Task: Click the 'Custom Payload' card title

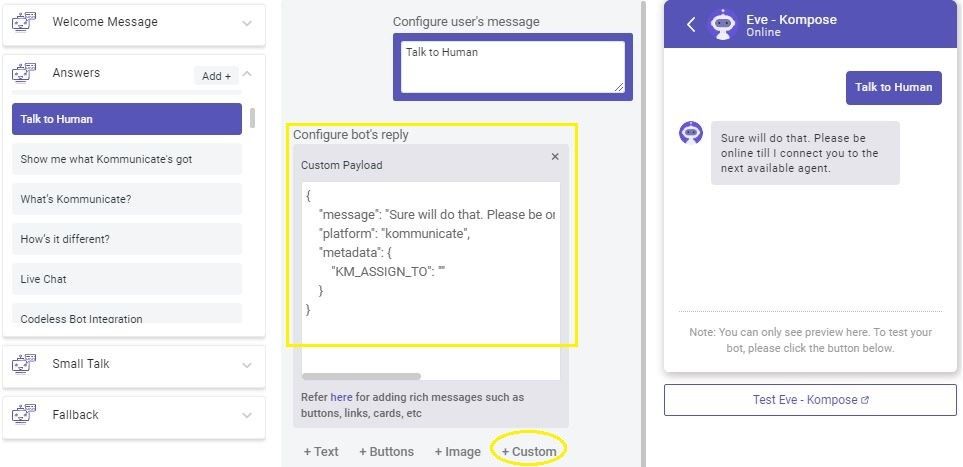Action: pos(341,165)
